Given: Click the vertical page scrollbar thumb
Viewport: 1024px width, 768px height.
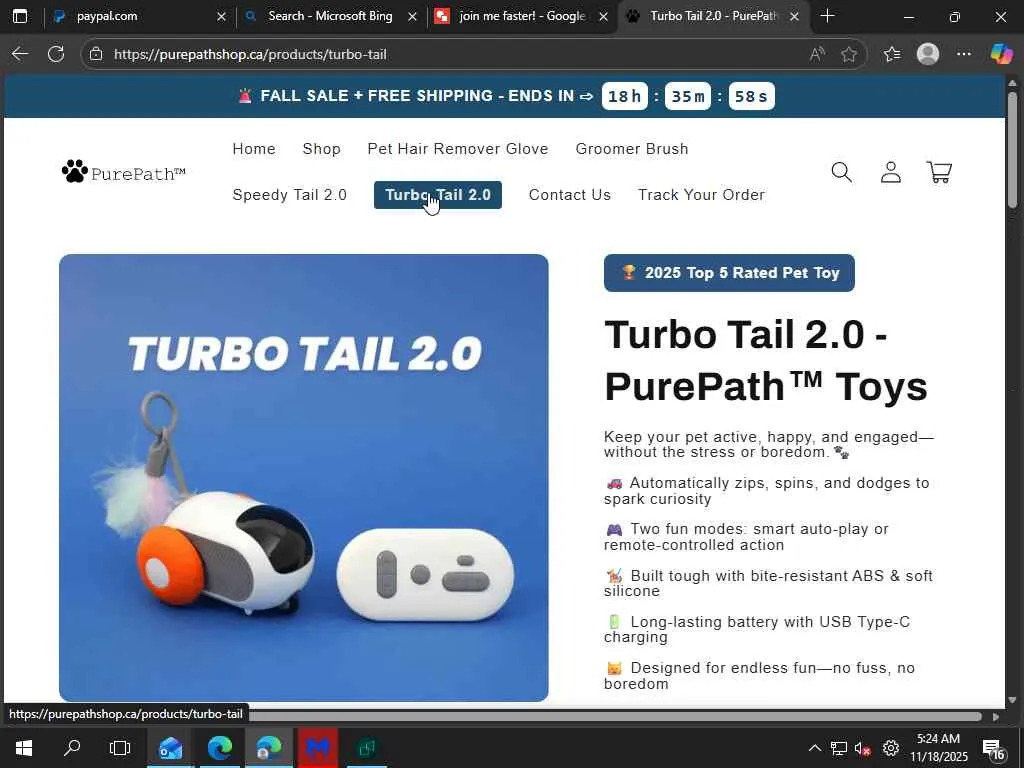Looking at the screenshot, I should pos(1012,150).
